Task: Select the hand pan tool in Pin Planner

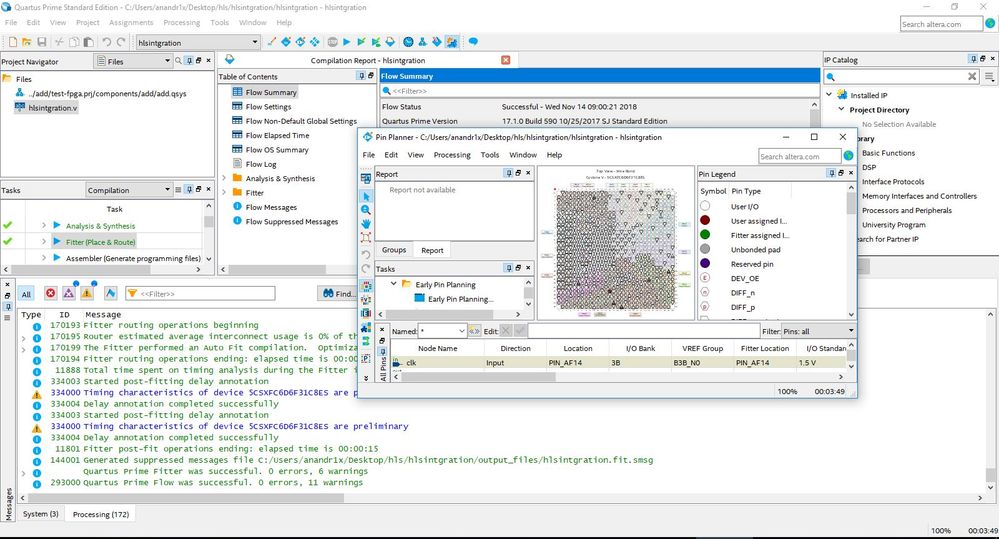Action: [x=366, y=225]
